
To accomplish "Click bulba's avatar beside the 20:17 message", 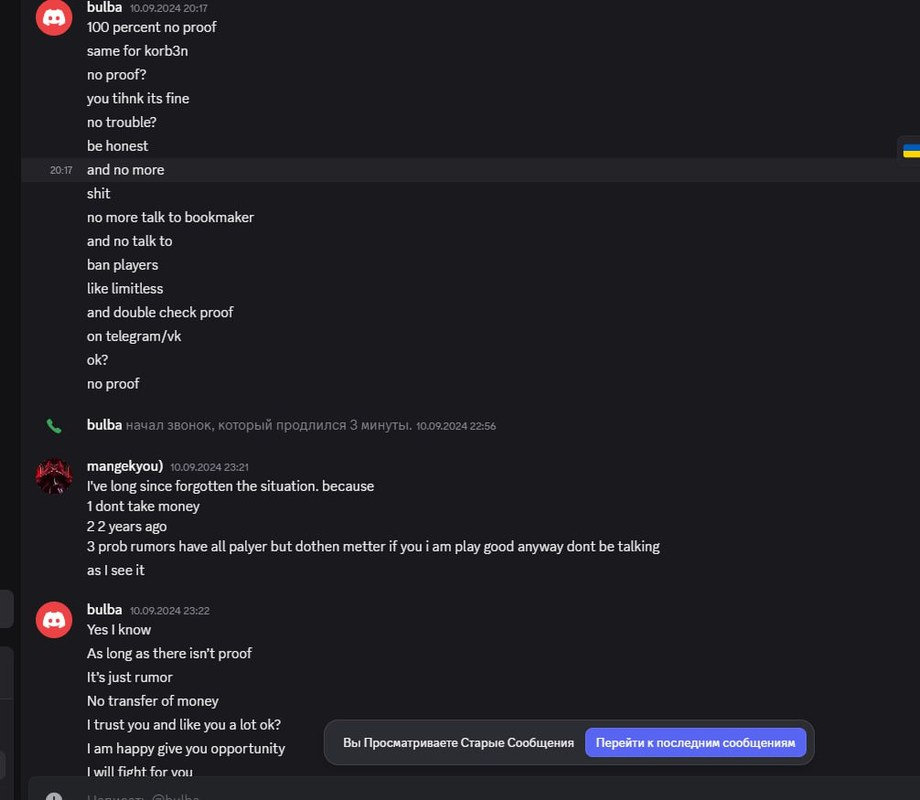I will [x=54, y=17].
